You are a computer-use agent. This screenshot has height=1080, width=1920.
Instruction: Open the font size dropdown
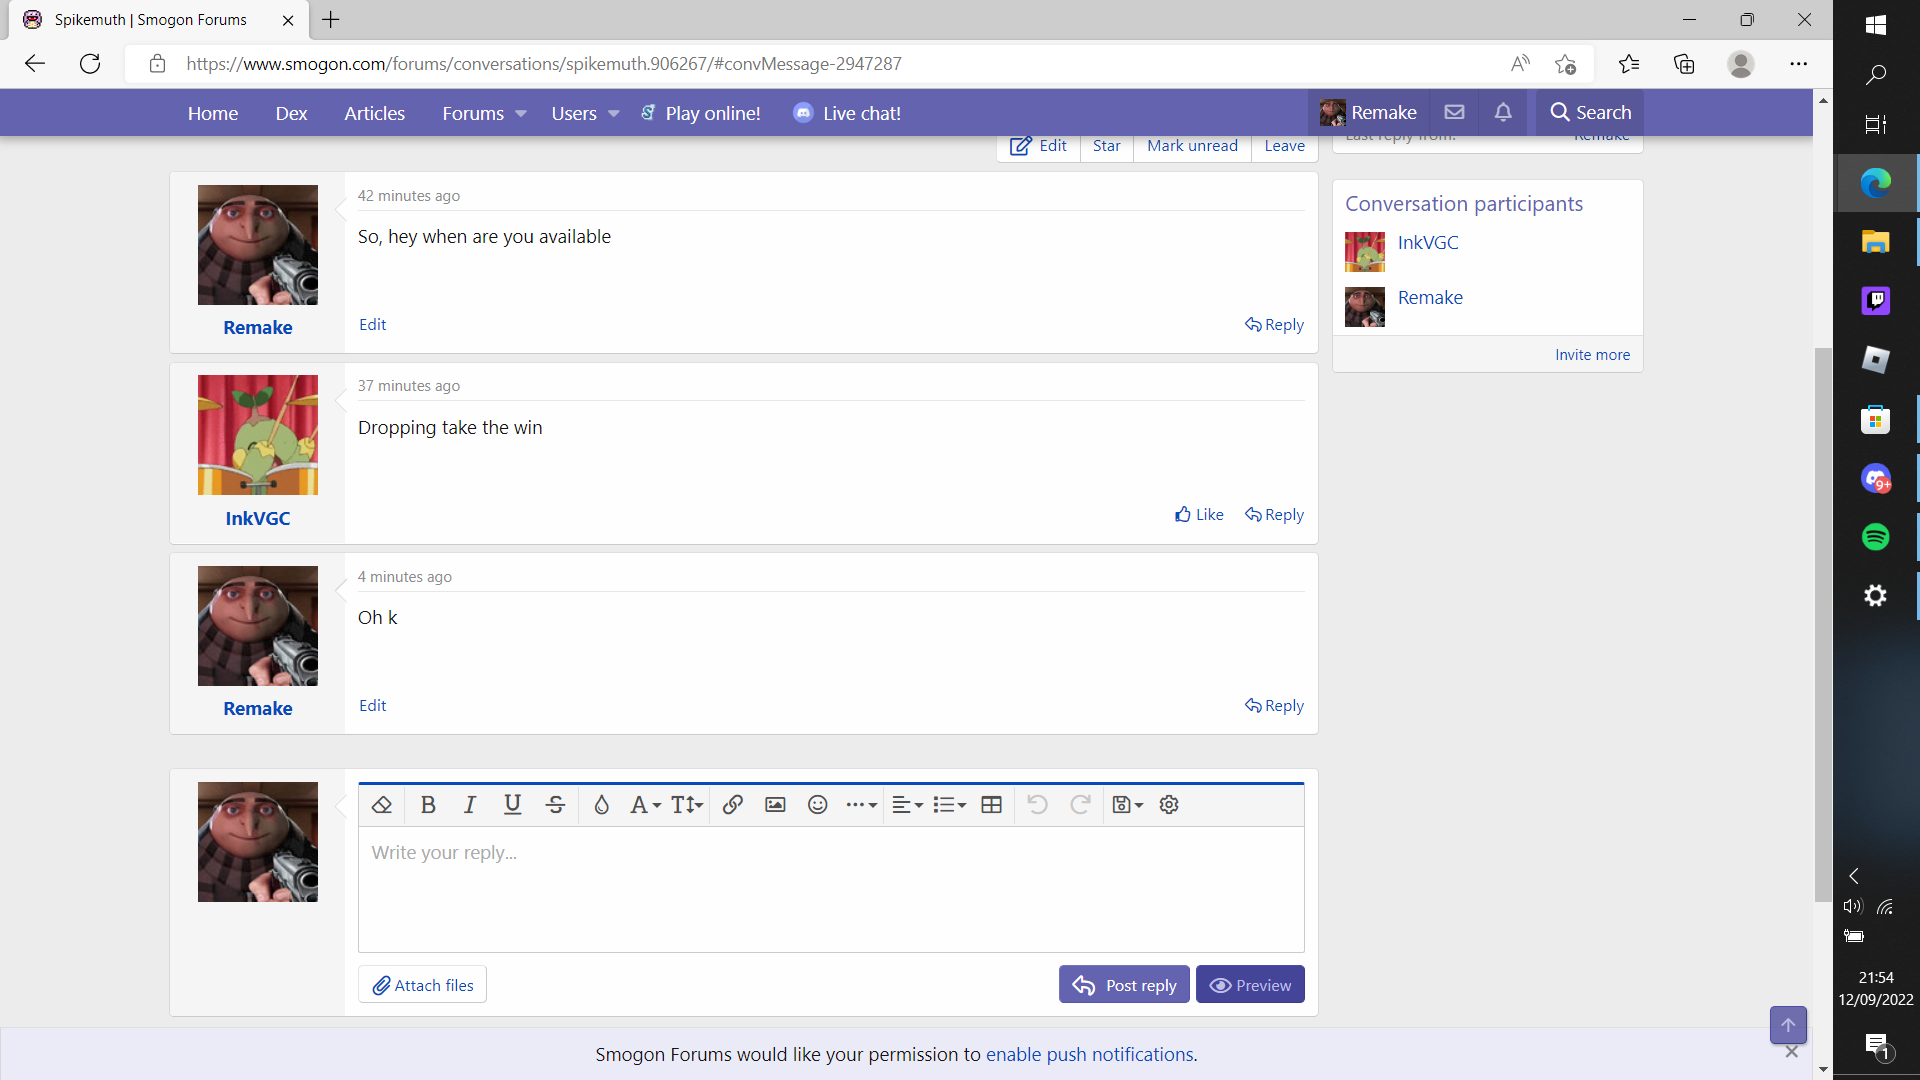tap(687, 805)
